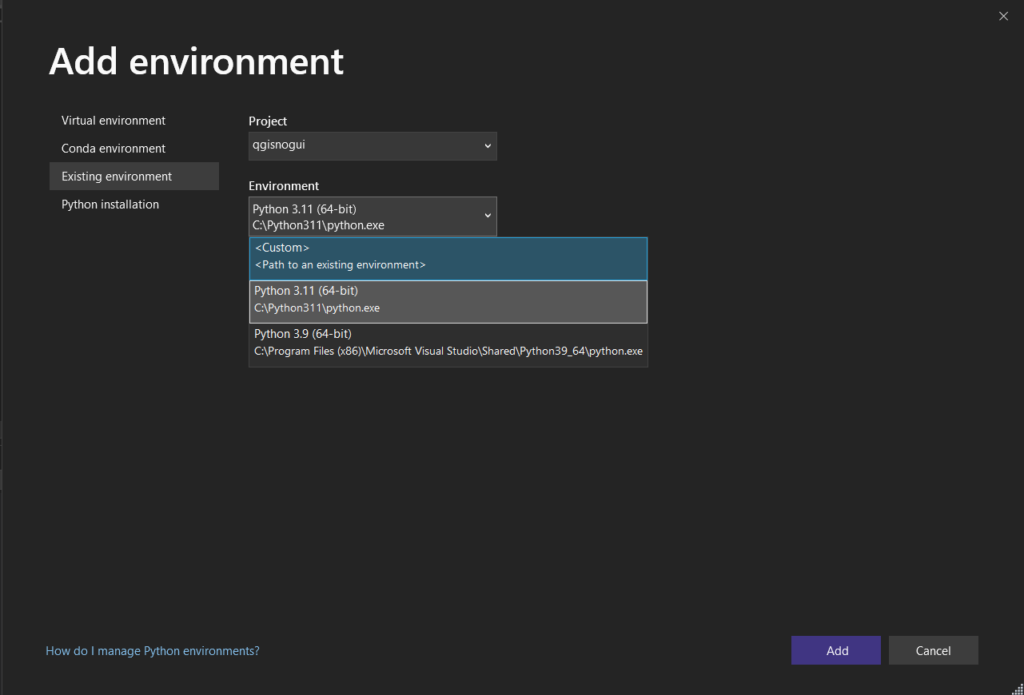
Task: Click the Environment field label
Action: (284, 186)
